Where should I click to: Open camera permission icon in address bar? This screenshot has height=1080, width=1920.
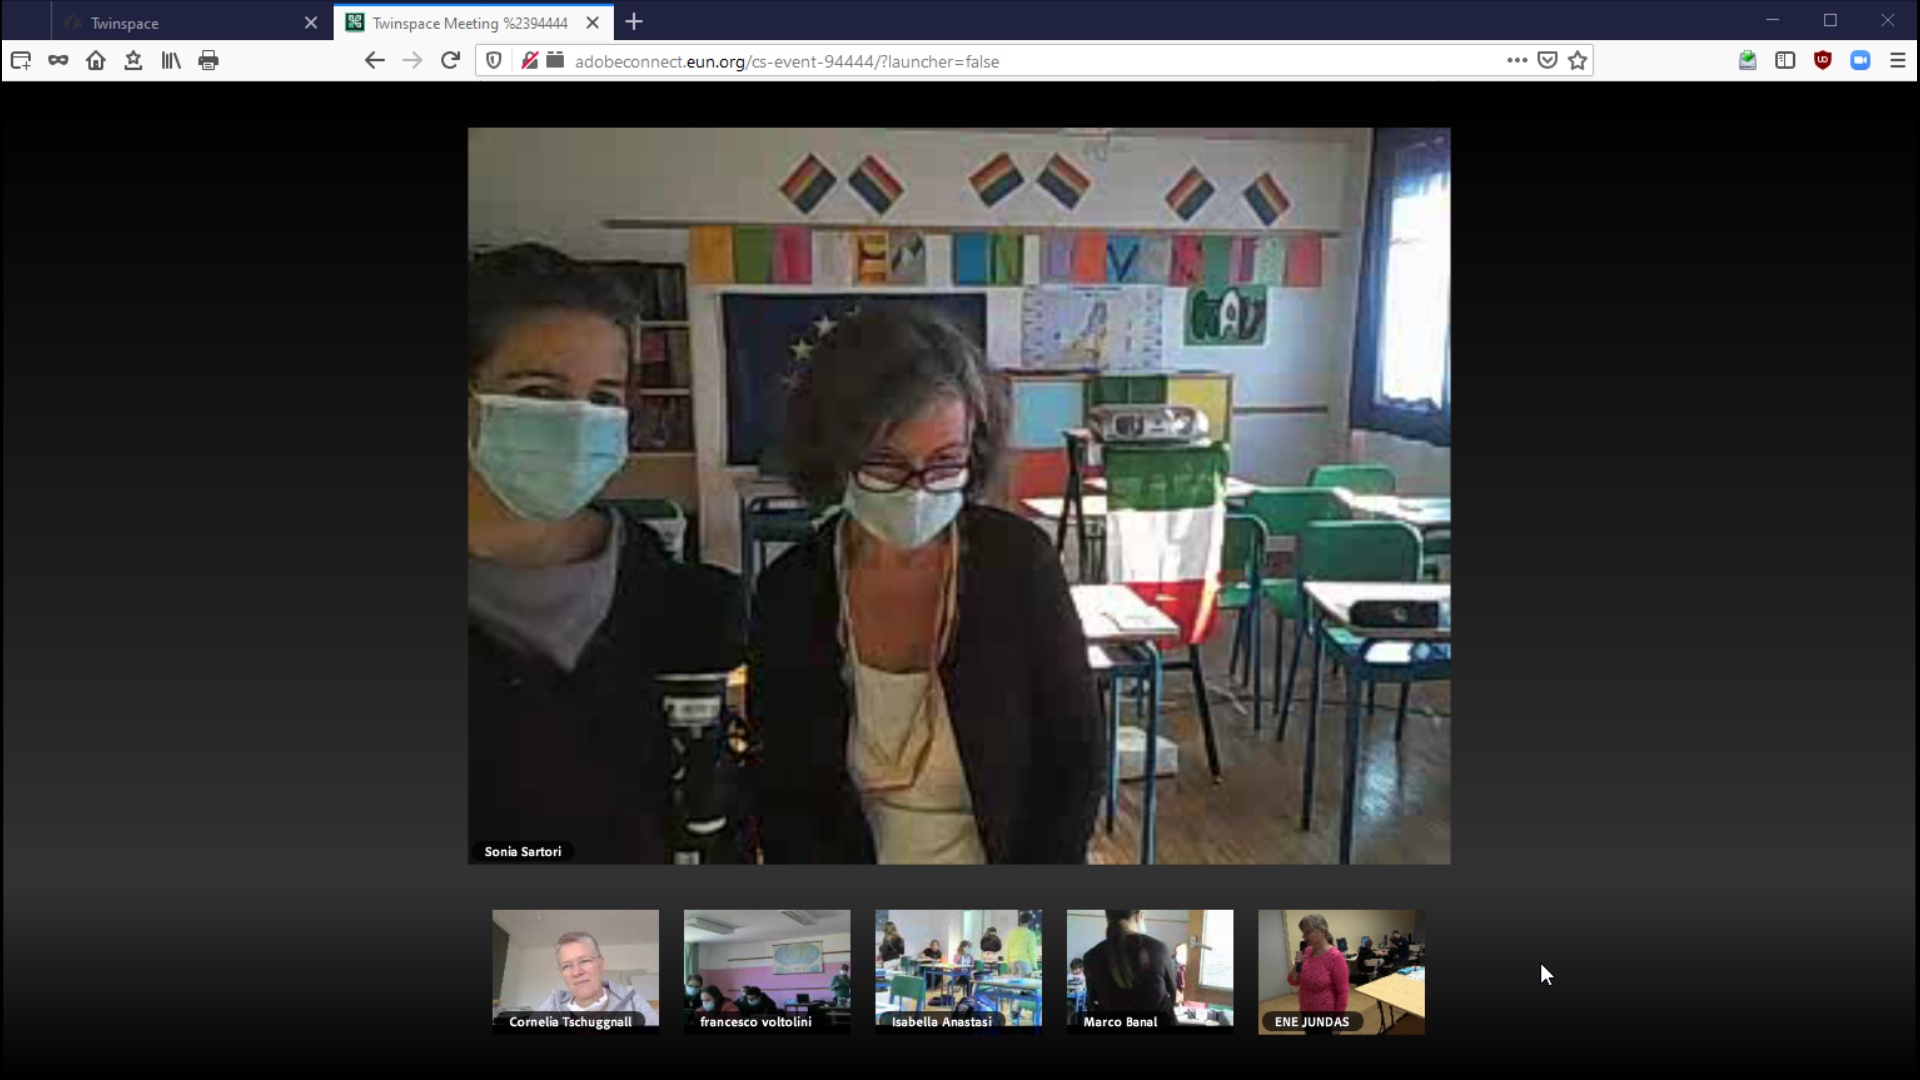555,60
